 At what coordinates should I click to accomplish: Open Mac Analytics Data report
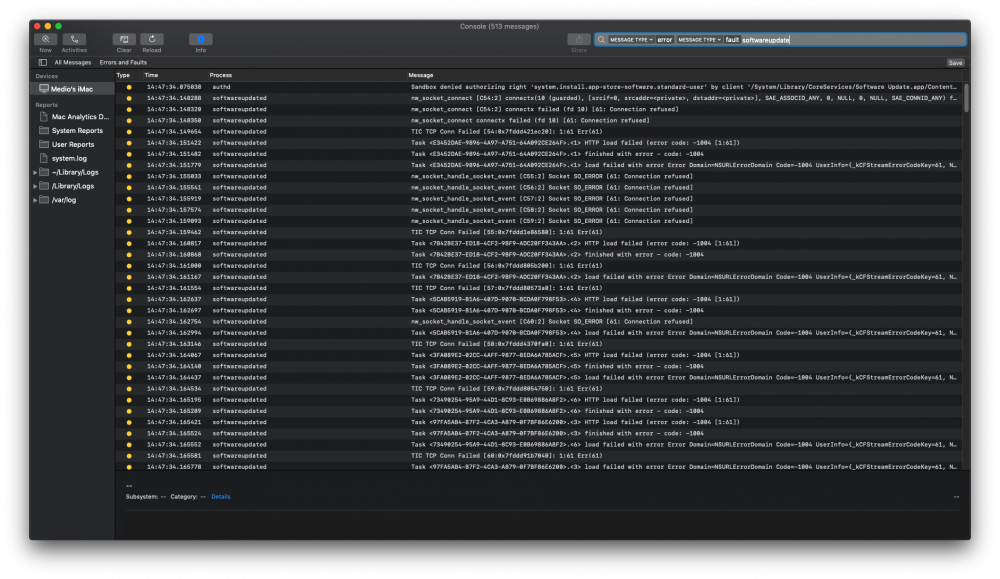point(80,117)
